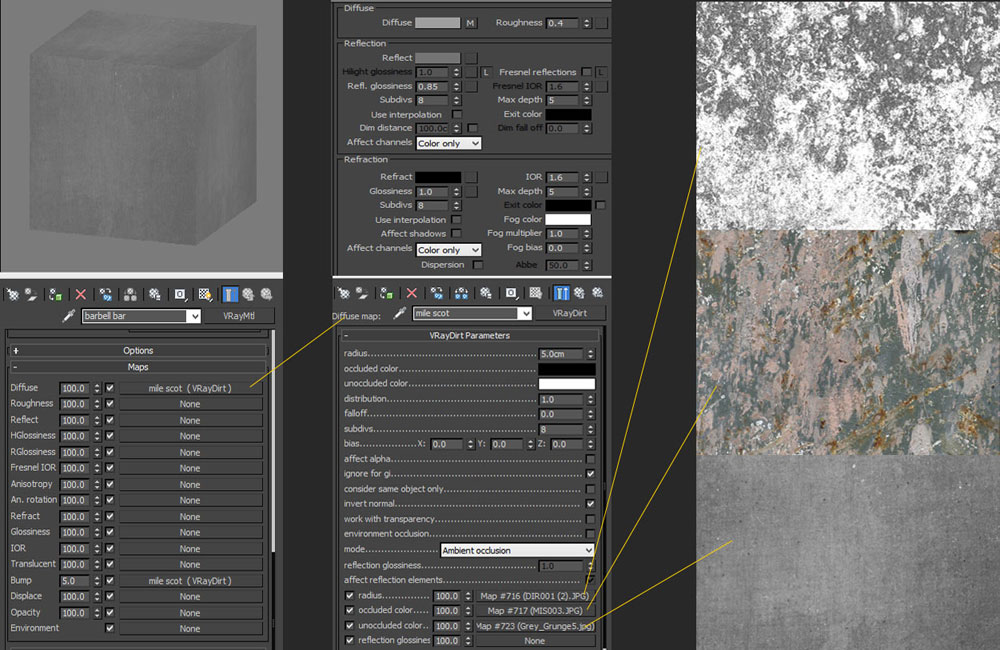
Task: Click the VRayMtl material type button
Action: click(238, 316)
